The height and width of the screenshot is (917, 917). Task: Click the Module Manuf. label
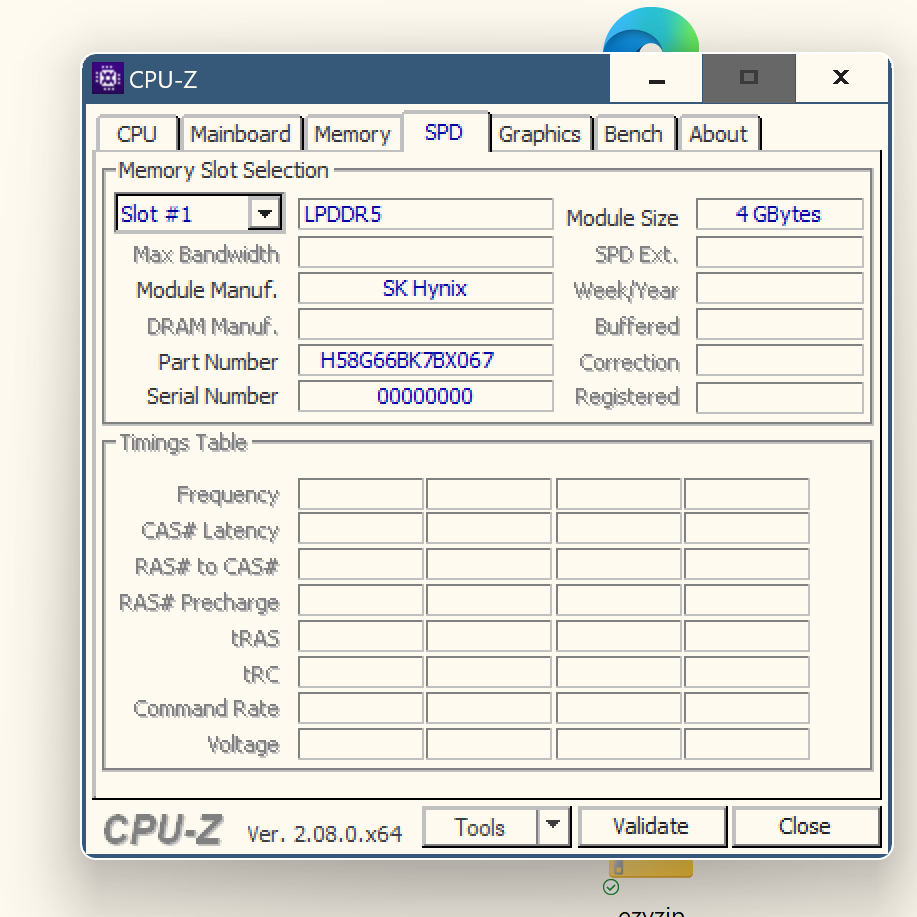[x=206, y=289]
